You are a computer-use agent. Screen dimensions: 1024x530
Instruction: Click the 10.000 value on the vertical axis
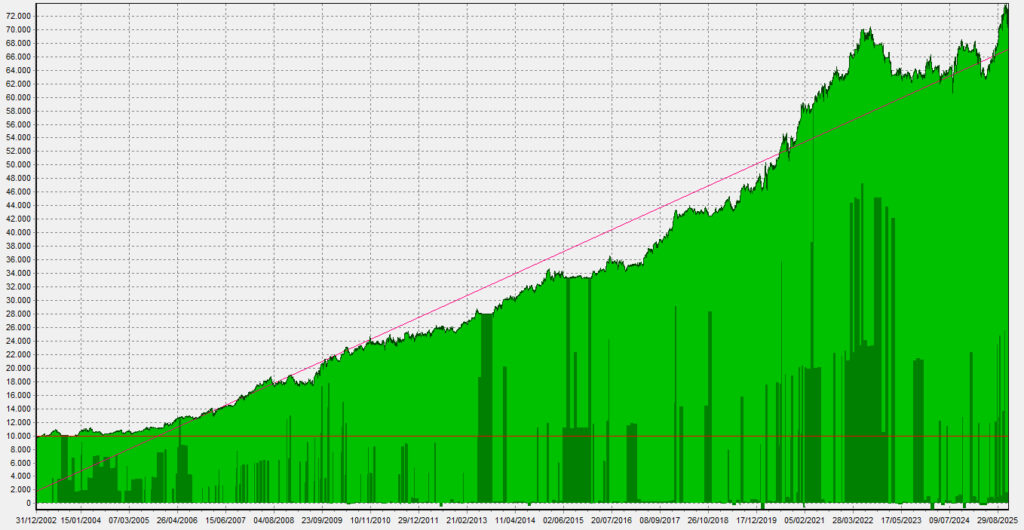tap(21, 435)
